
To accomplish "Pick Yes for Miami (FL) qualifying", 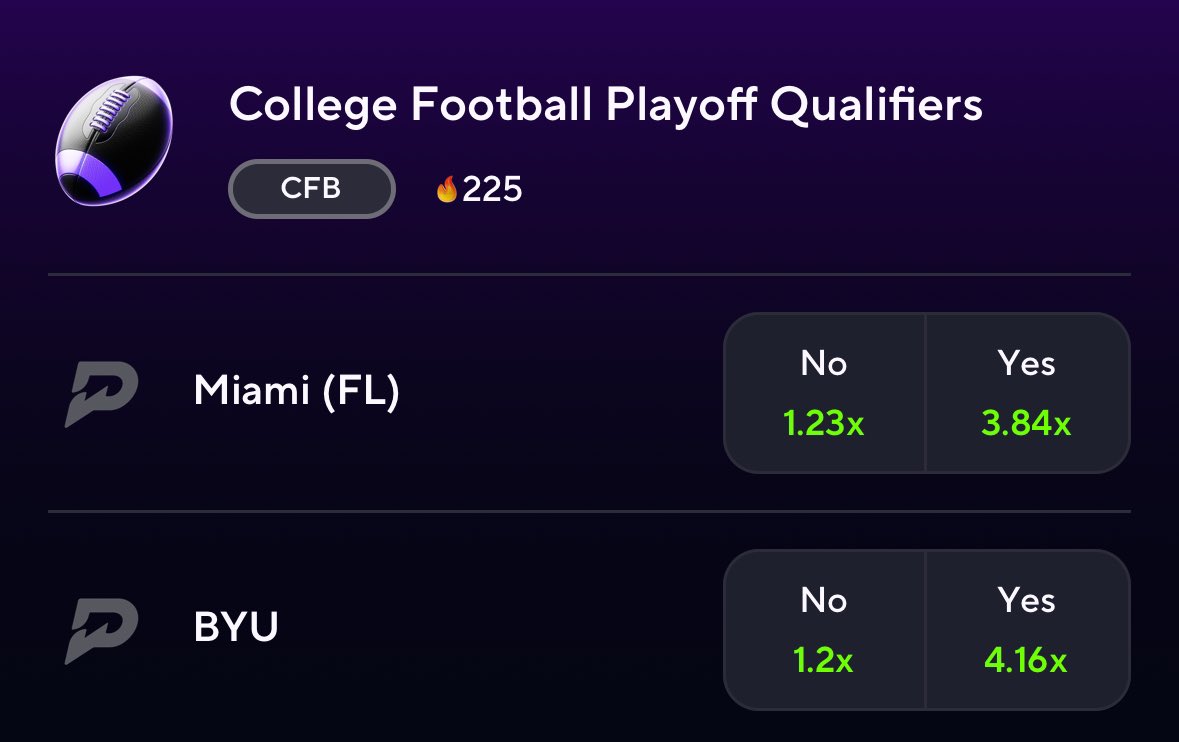I will (1027, 393).
